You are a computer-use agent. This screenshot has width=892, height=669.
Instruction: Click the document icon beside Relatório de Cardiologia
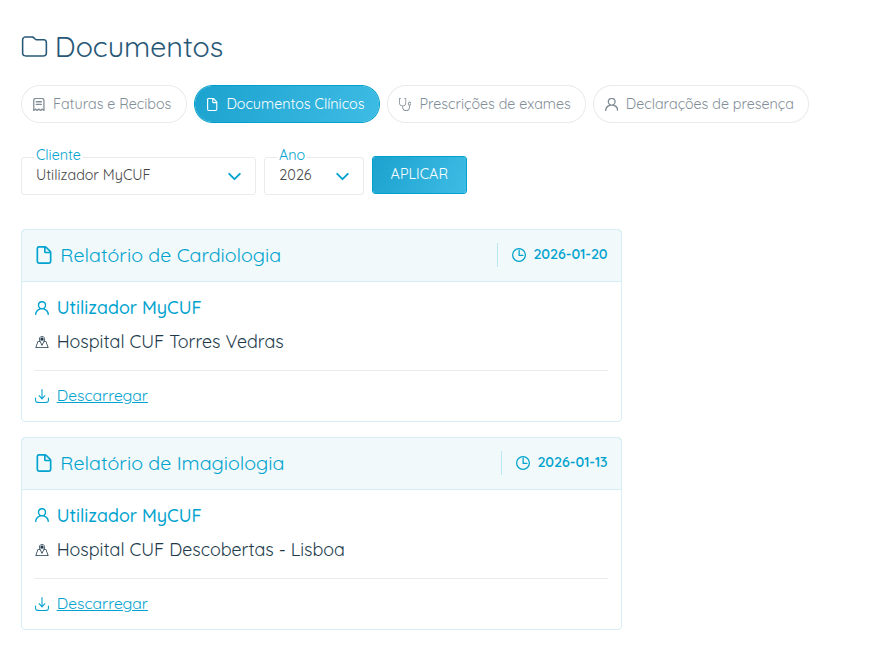(44, 255)
